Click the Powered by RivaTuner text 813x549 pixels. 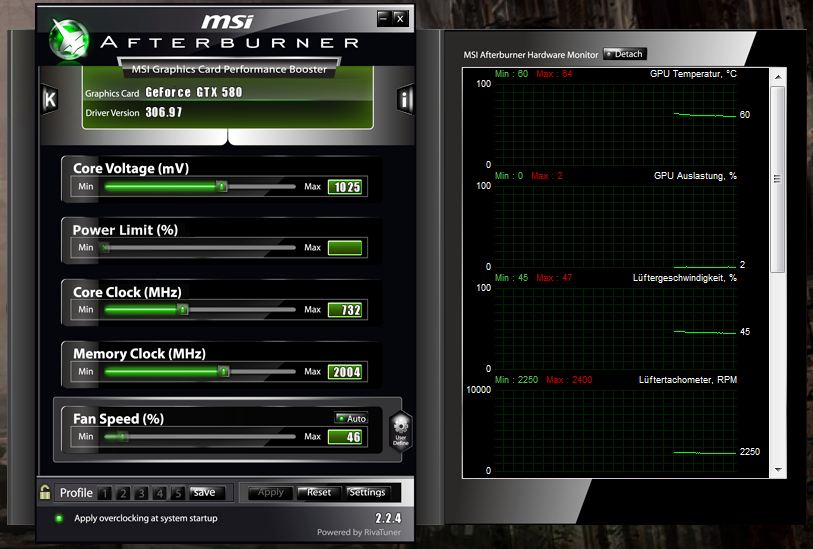(359, 532)
